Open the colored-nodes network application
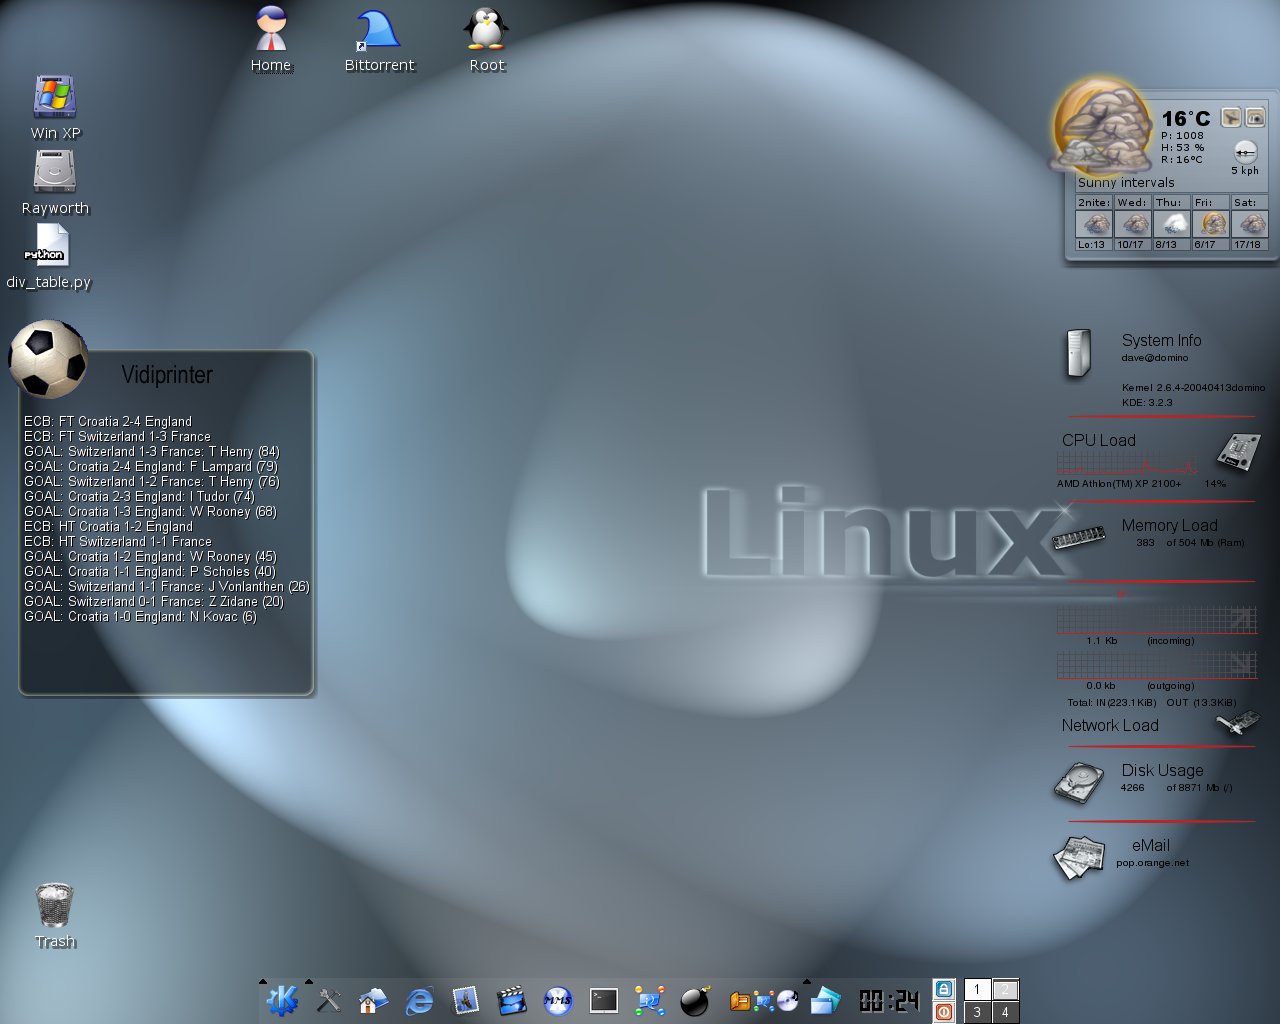 [649, 1000]
